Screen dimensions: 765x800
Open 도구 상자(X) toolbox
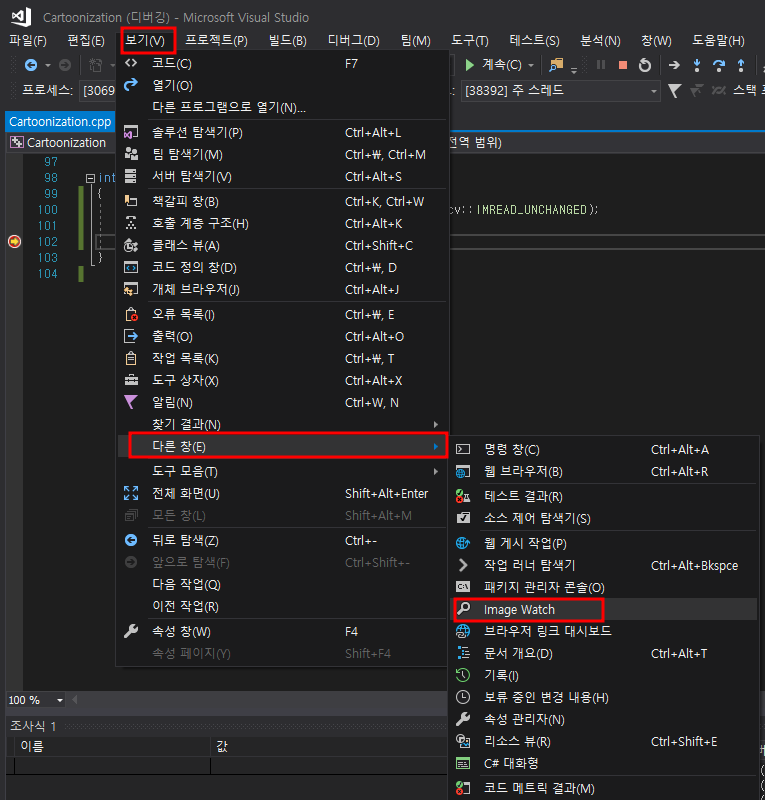click(283, 381)
